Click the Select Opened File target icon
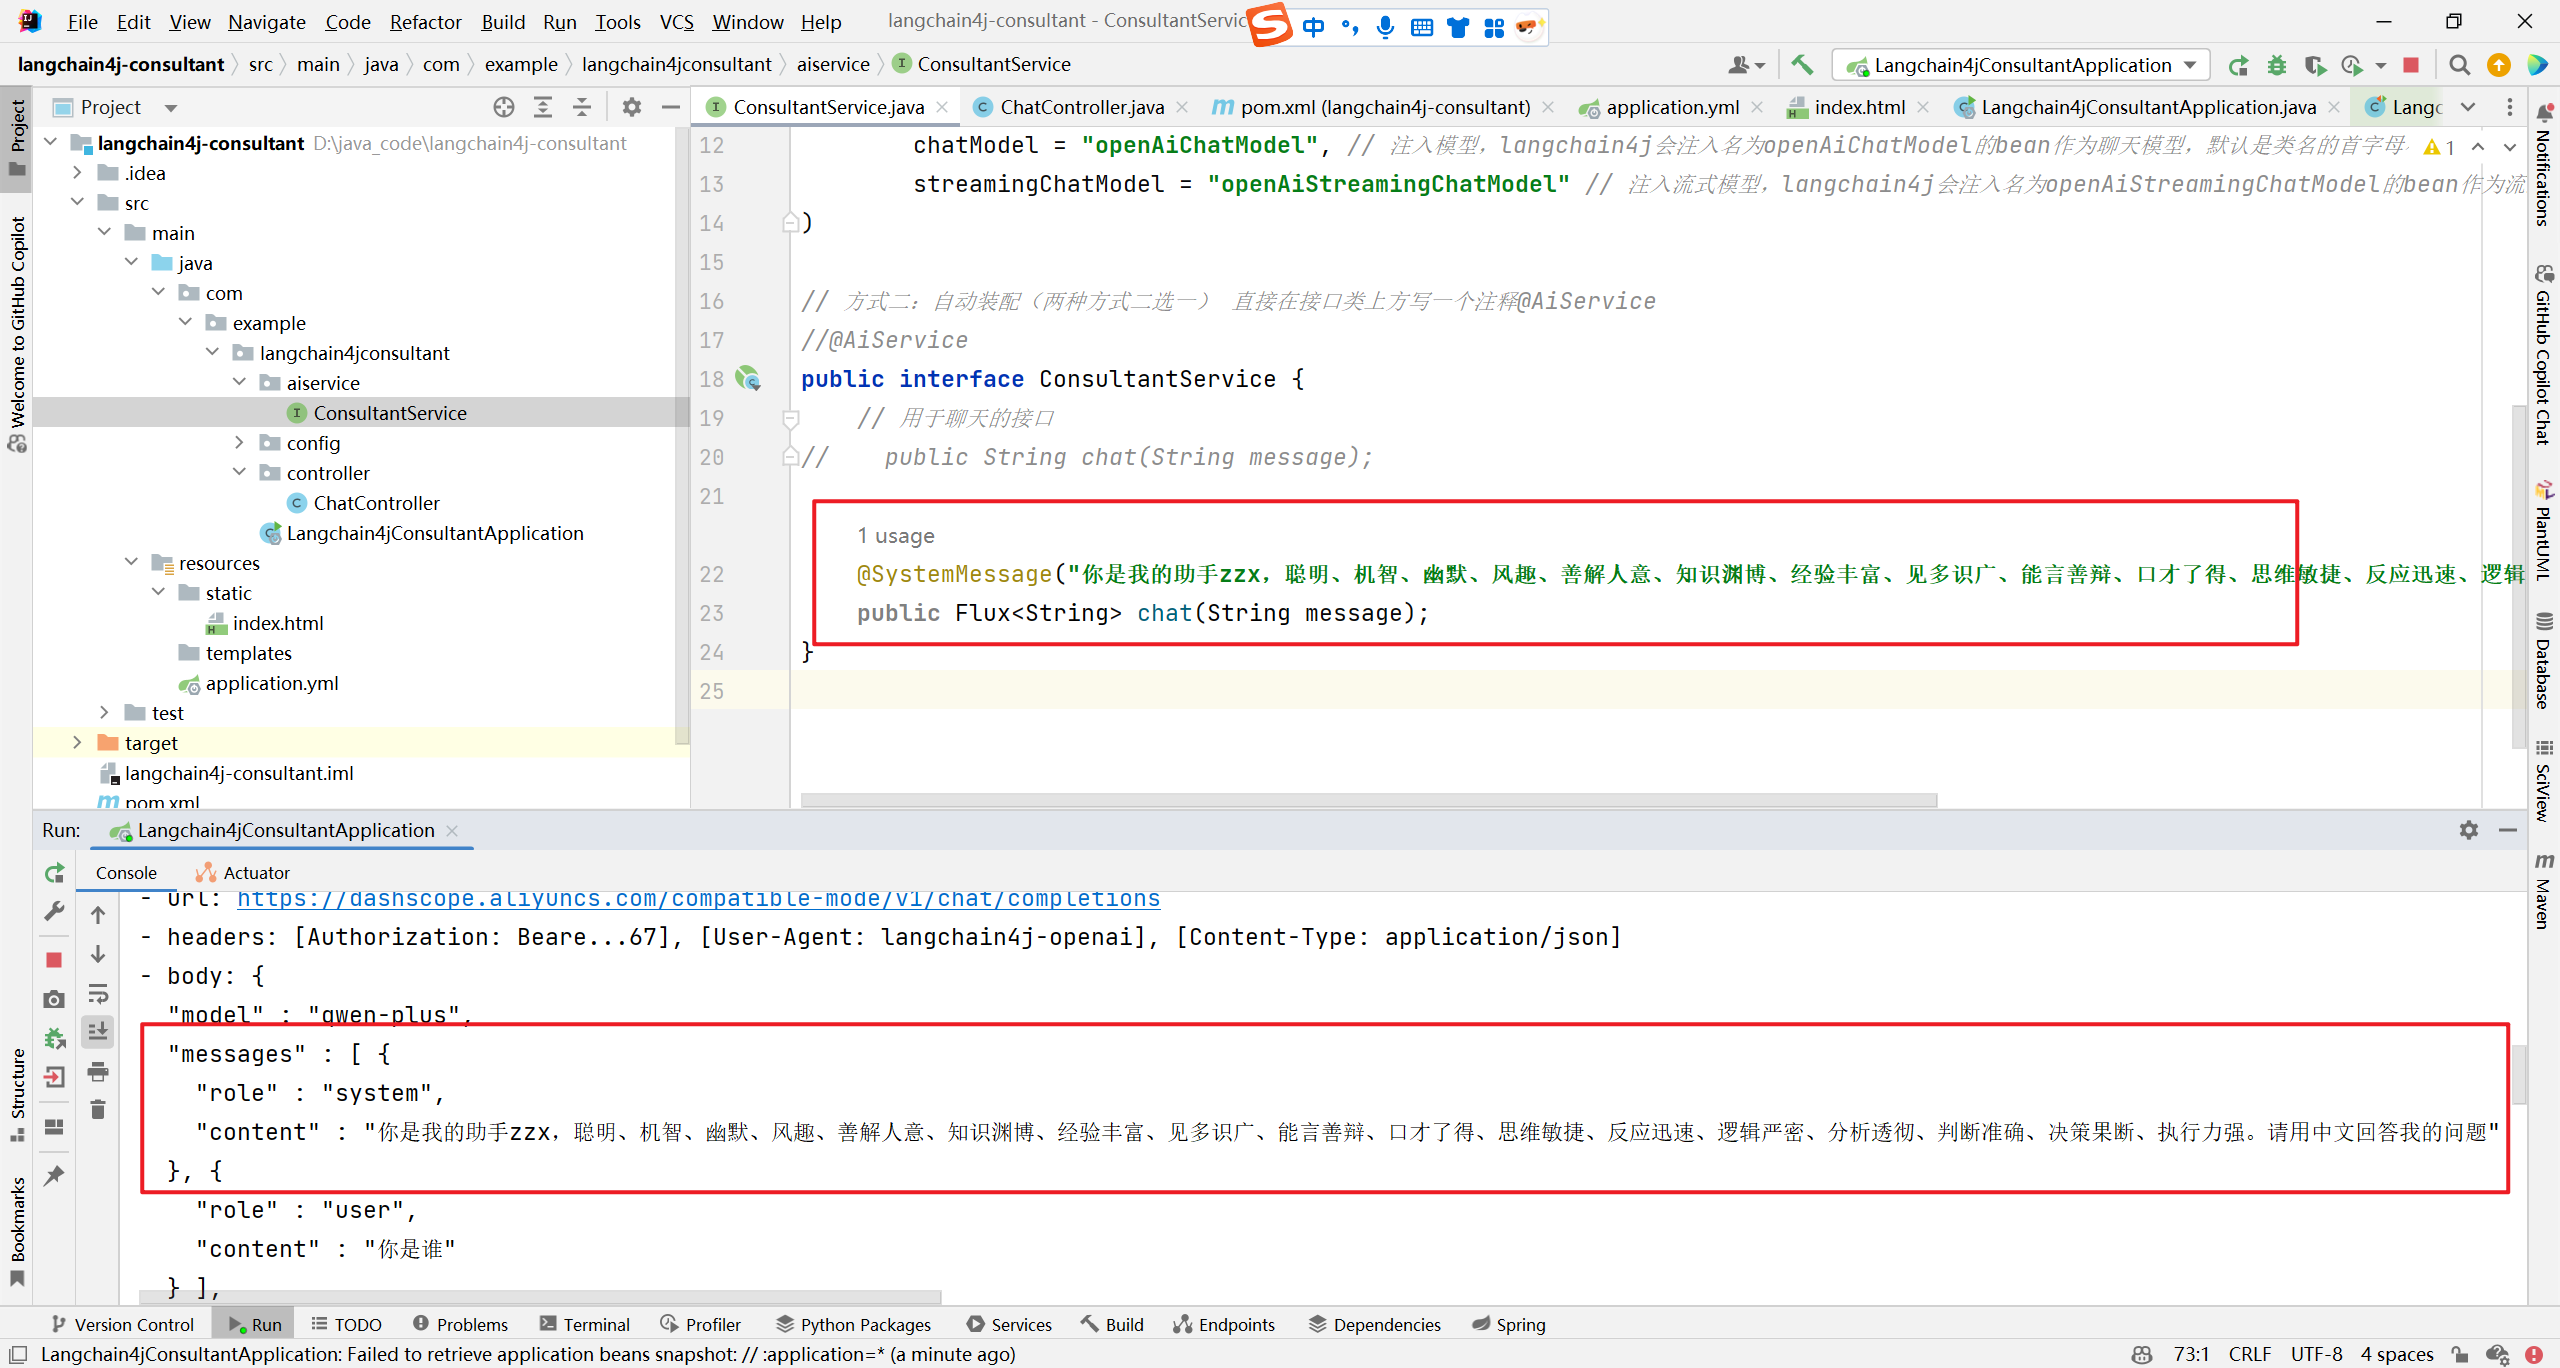2560x1368 pixels. pyautogui.click(x=504, y=107)
